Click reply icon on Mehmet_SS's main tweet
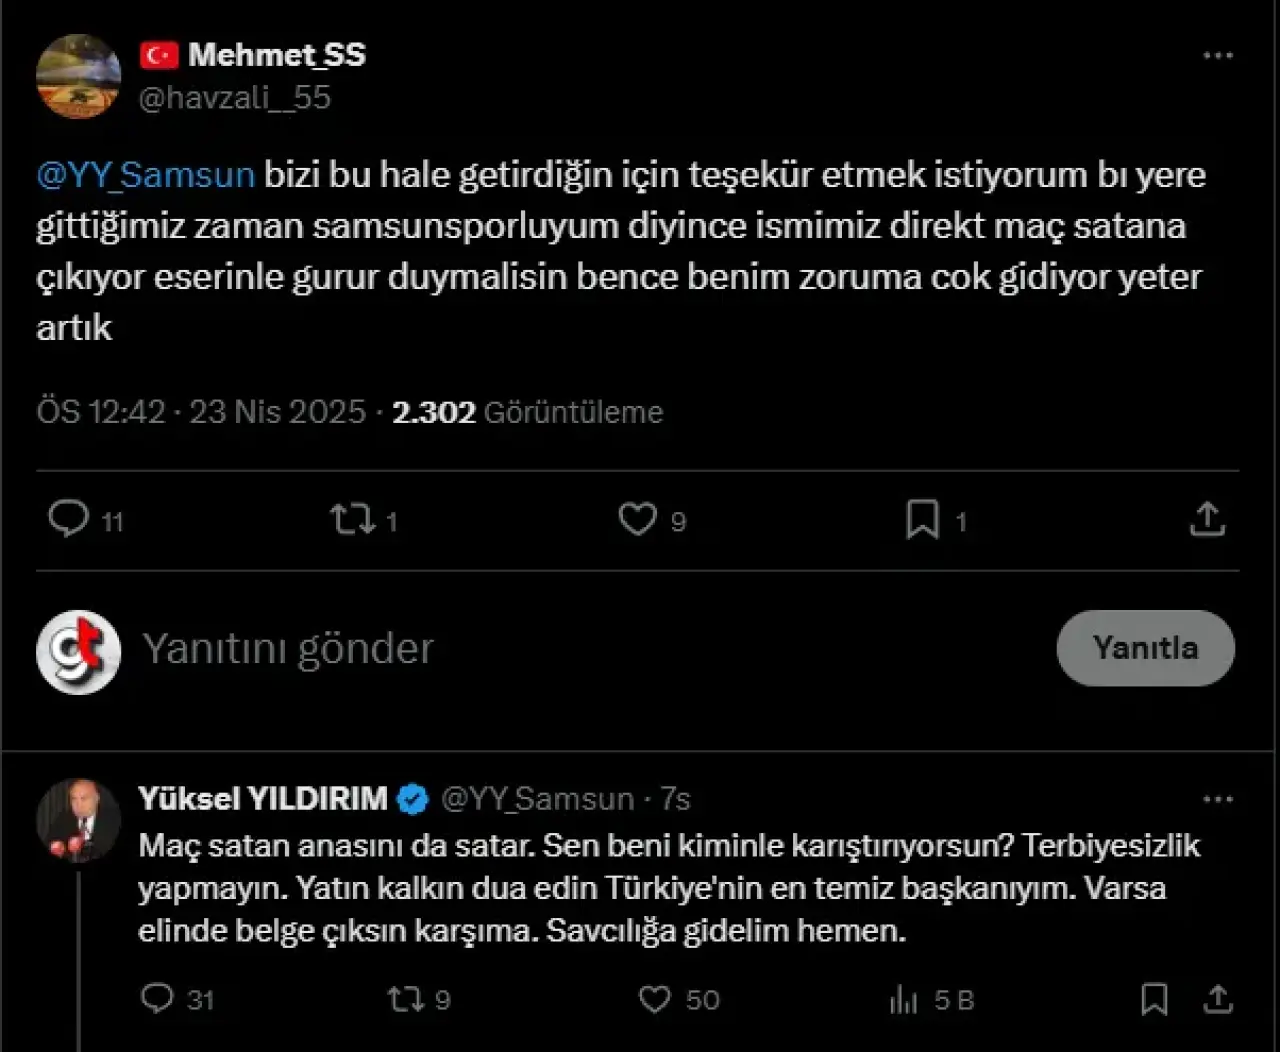1280x1052 pixels. click(69, 519)
